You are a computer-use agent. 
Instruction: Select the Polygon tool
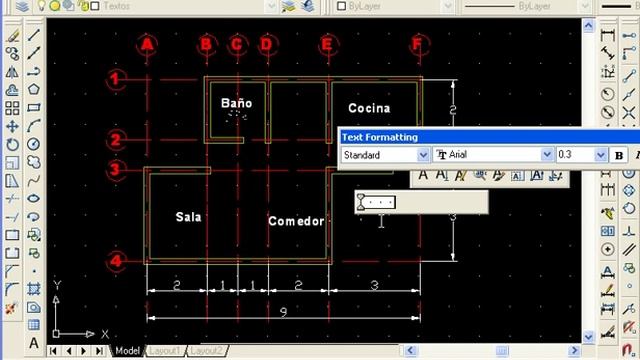[x=34, y=89]
